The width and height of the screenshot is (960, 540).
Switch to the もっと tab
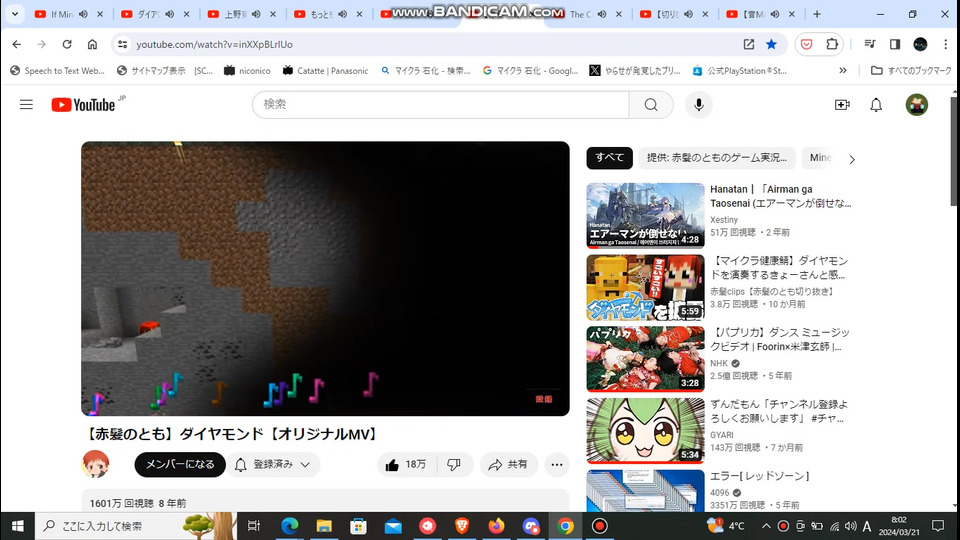321,13
